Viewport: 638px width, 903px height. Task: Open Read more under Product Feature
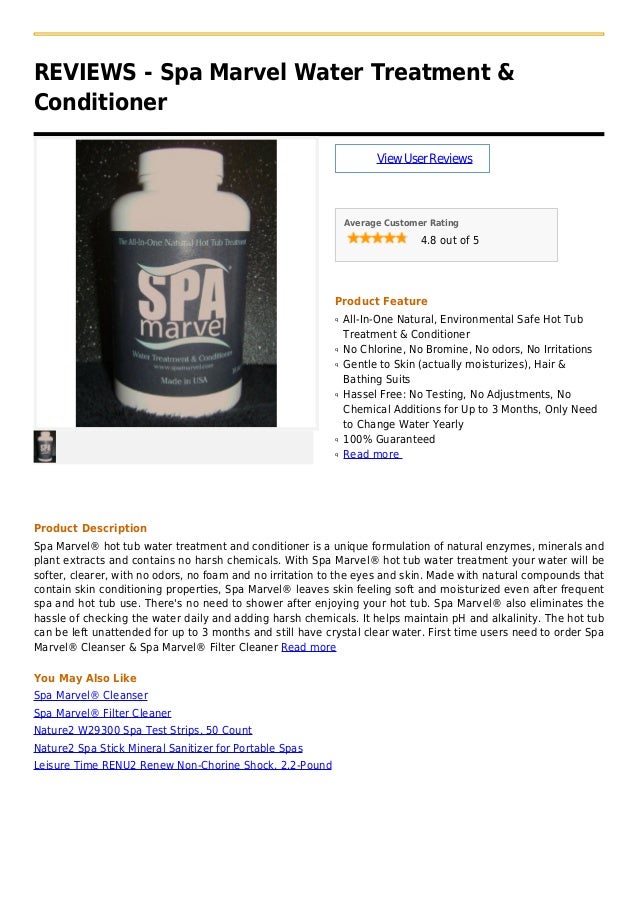372,454
